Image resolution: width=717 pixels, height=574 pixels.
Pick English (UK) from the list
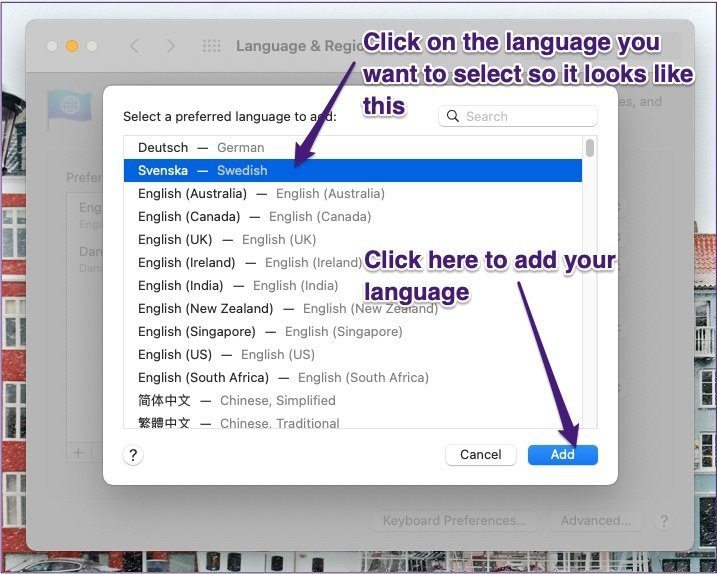[353, 239]
